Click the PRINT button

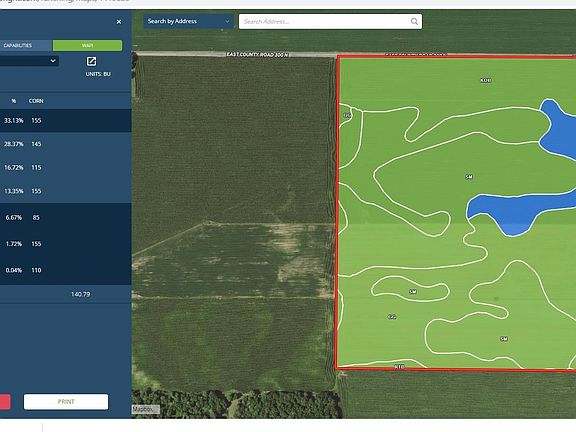click(66, 402)
